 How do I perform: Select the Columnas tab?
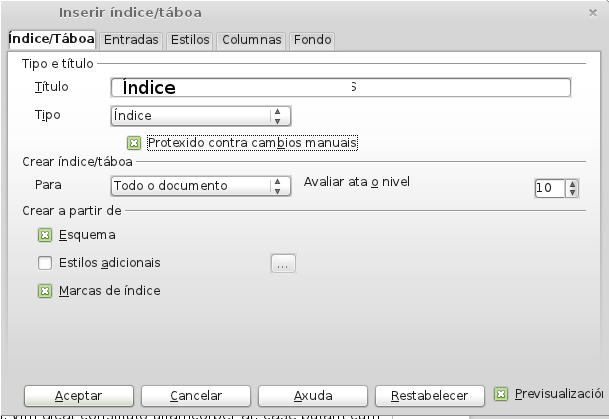(x=251, y=40)
